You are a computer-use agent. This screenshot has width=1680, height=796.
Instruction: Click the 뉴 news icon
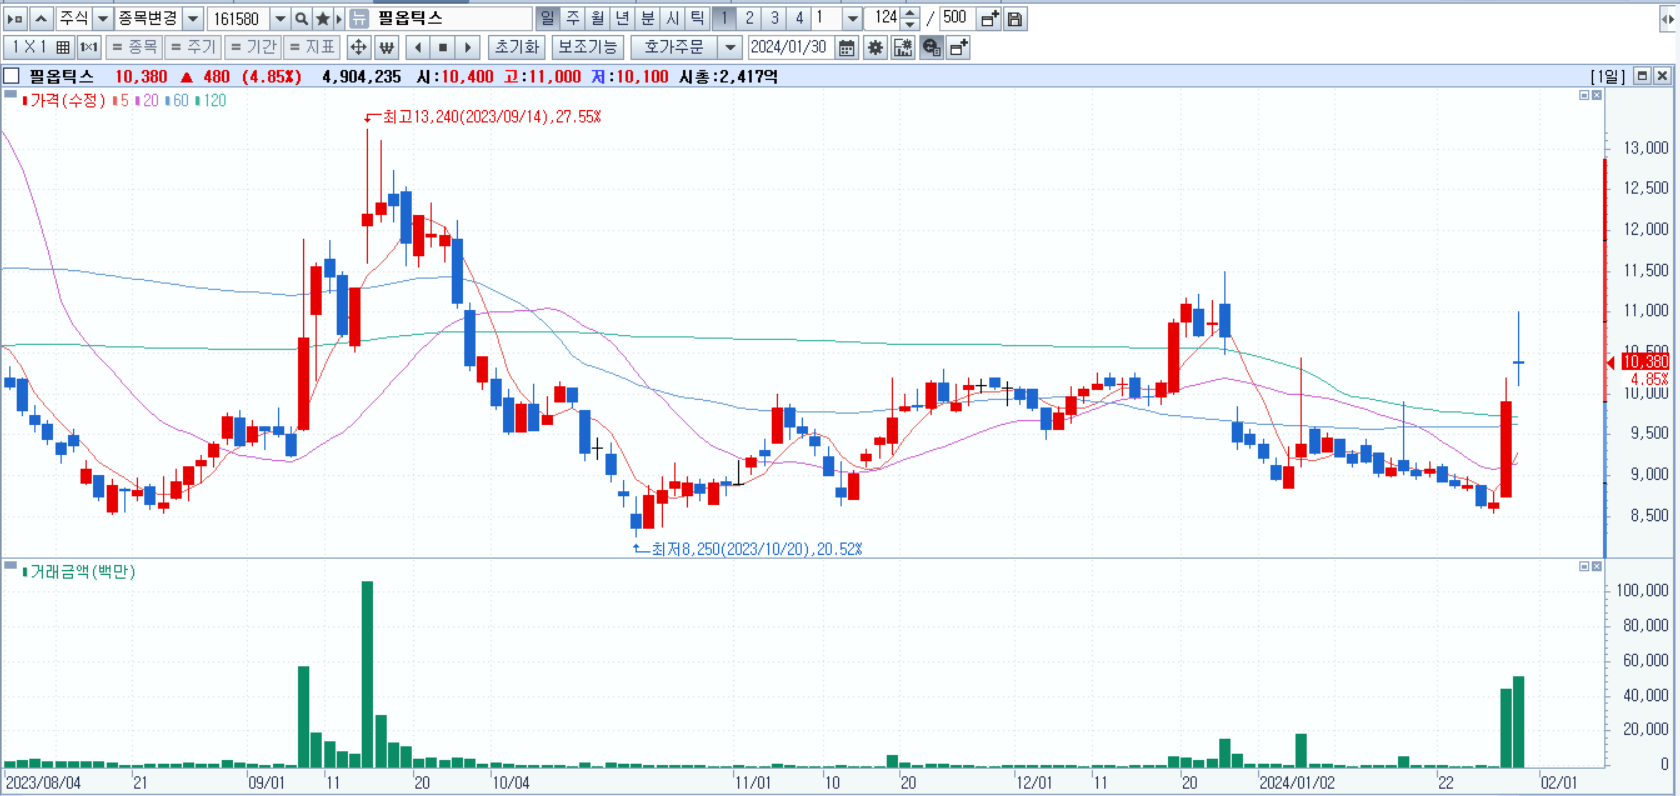click(x=359, y=18)
